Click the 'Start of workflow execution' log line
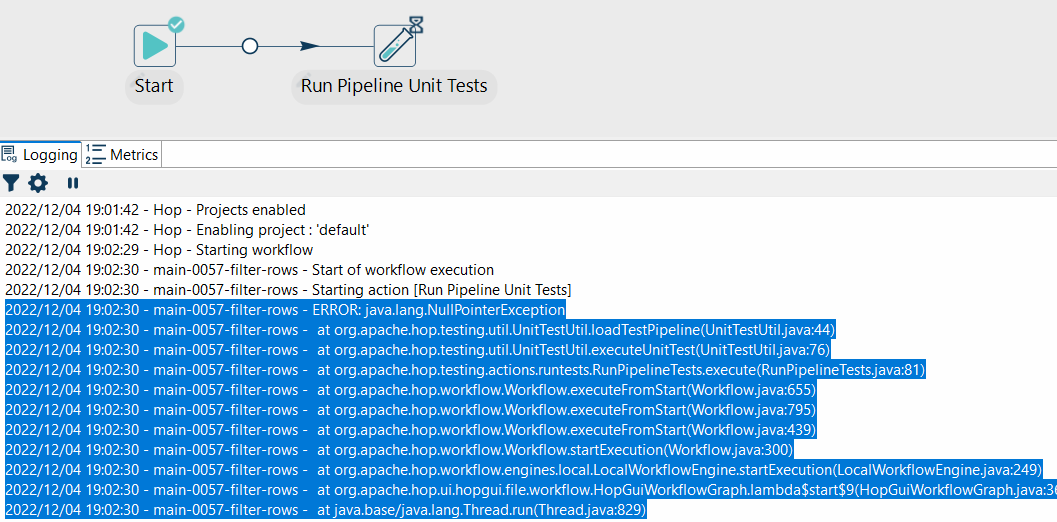The height and width of the screenshot is (522, 1057). pos(249,270)
